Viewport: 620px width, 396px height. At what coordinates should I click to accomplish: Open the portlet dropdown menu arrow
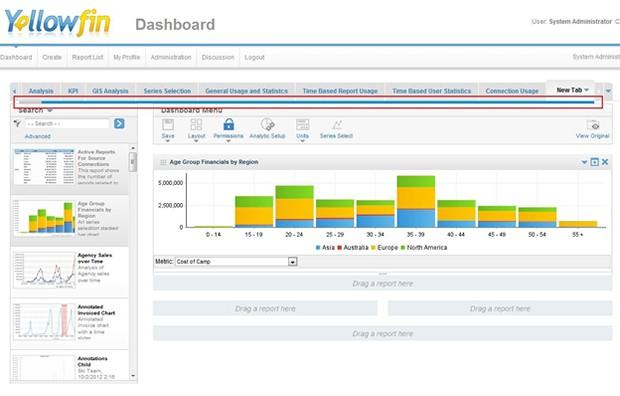click(x=584, y=162)
